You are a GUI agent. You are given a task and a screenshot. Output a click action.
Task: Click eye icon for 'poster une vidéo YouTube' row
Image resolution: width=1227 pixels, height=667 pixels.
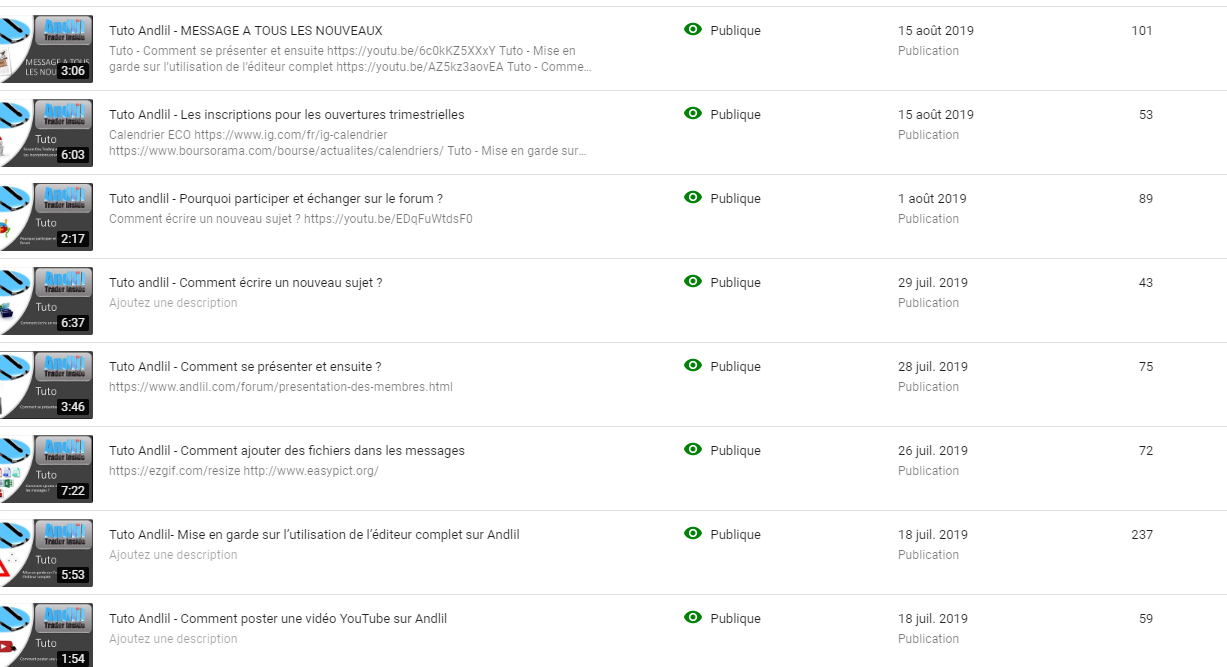click(692, 618)
